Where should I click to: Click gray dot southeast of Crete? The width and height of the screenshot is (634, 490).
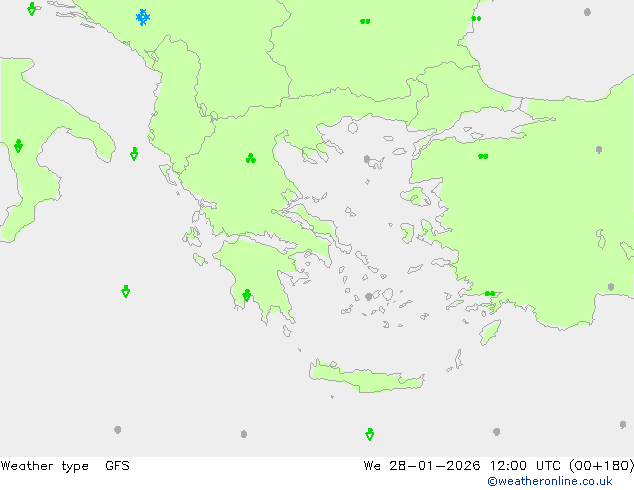[497, 432]
